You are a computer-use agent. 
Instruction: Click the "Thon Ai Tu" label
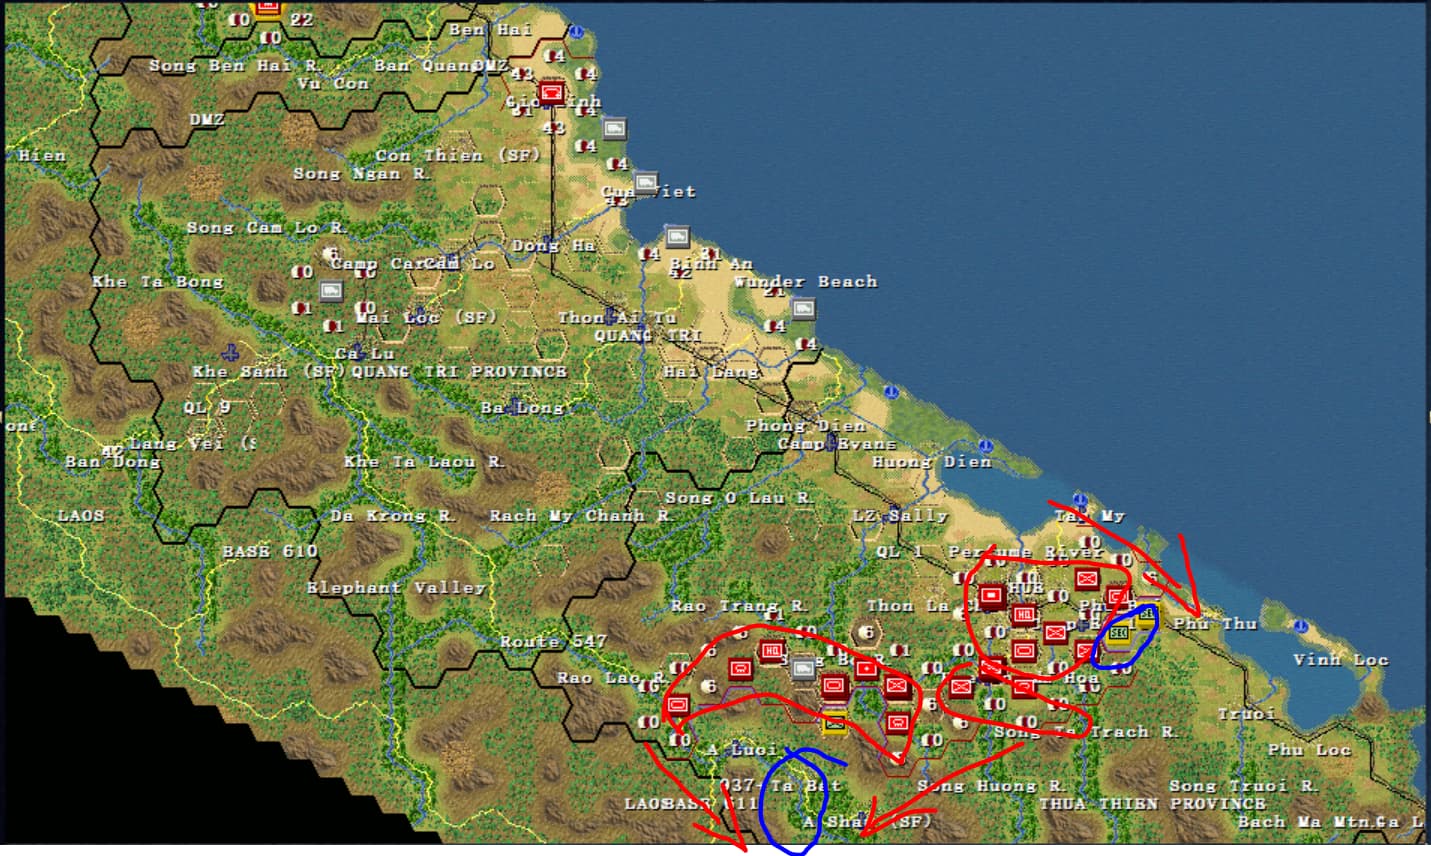coord(617,317)
